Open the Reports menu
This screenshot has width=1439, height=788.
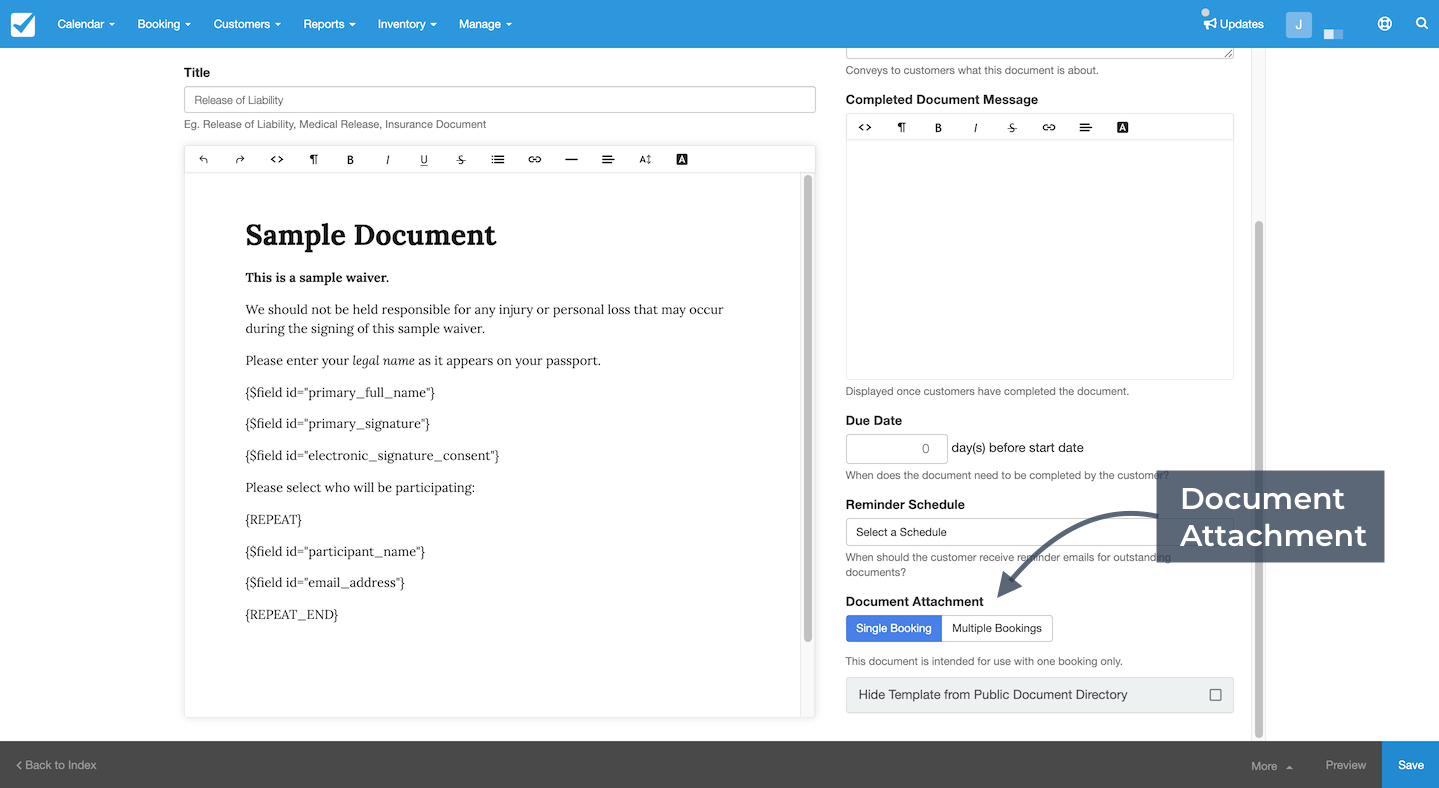click(329, 24)
